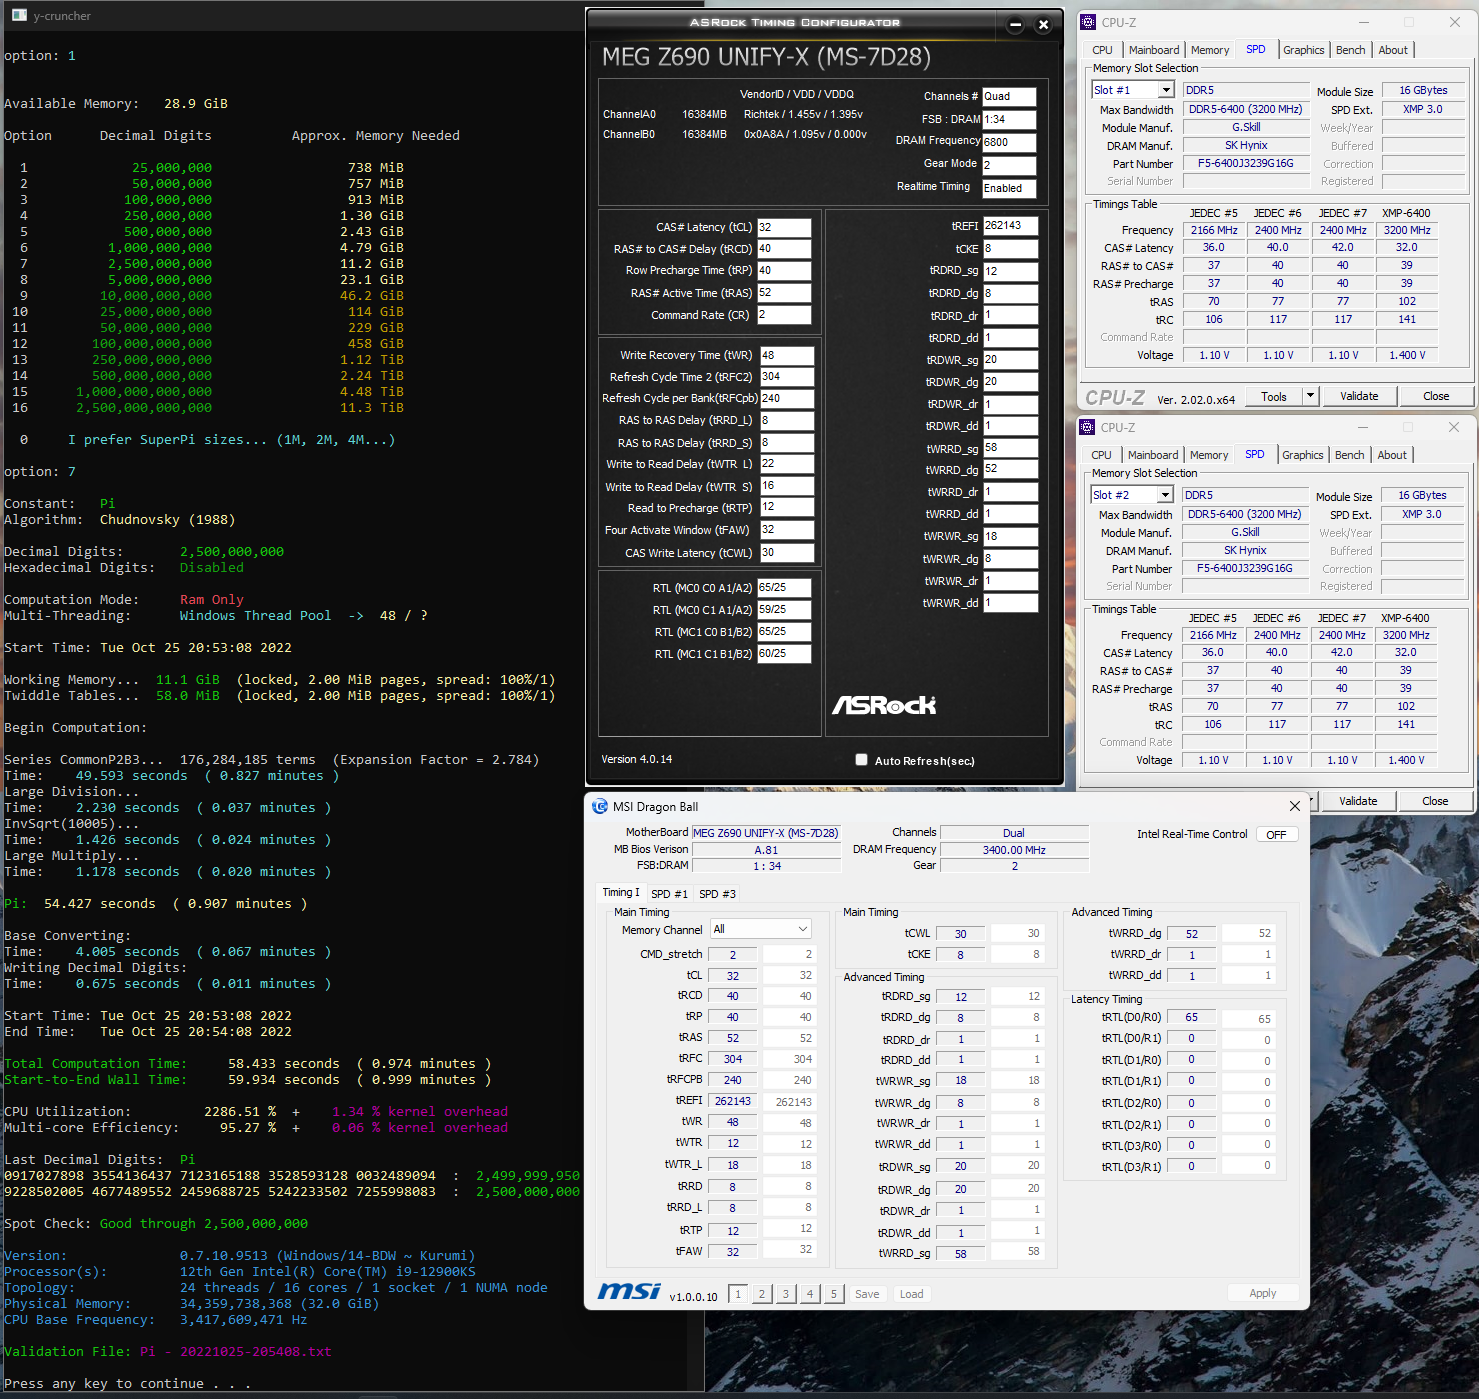Expand the Slot #2 memory slot dropdown

tap(1164, 495)
